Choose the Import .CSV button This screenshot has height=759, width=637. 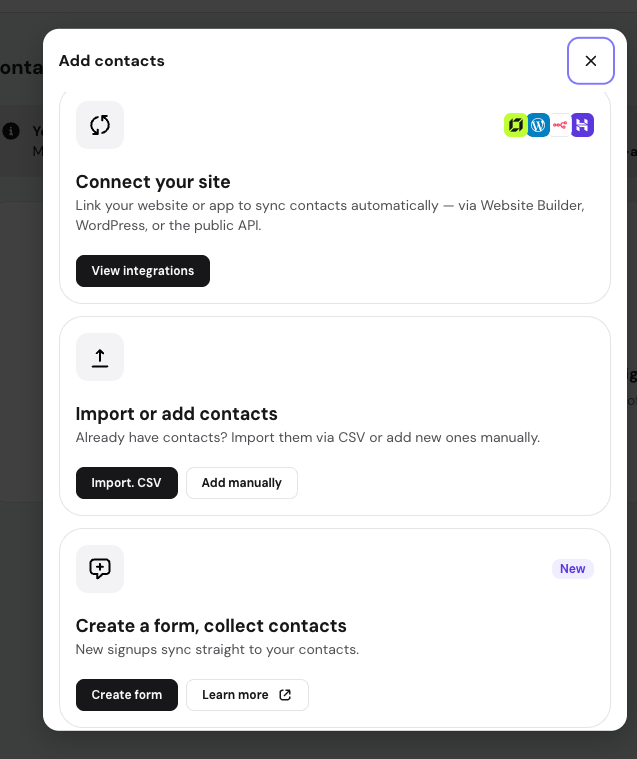pos(127,483)
